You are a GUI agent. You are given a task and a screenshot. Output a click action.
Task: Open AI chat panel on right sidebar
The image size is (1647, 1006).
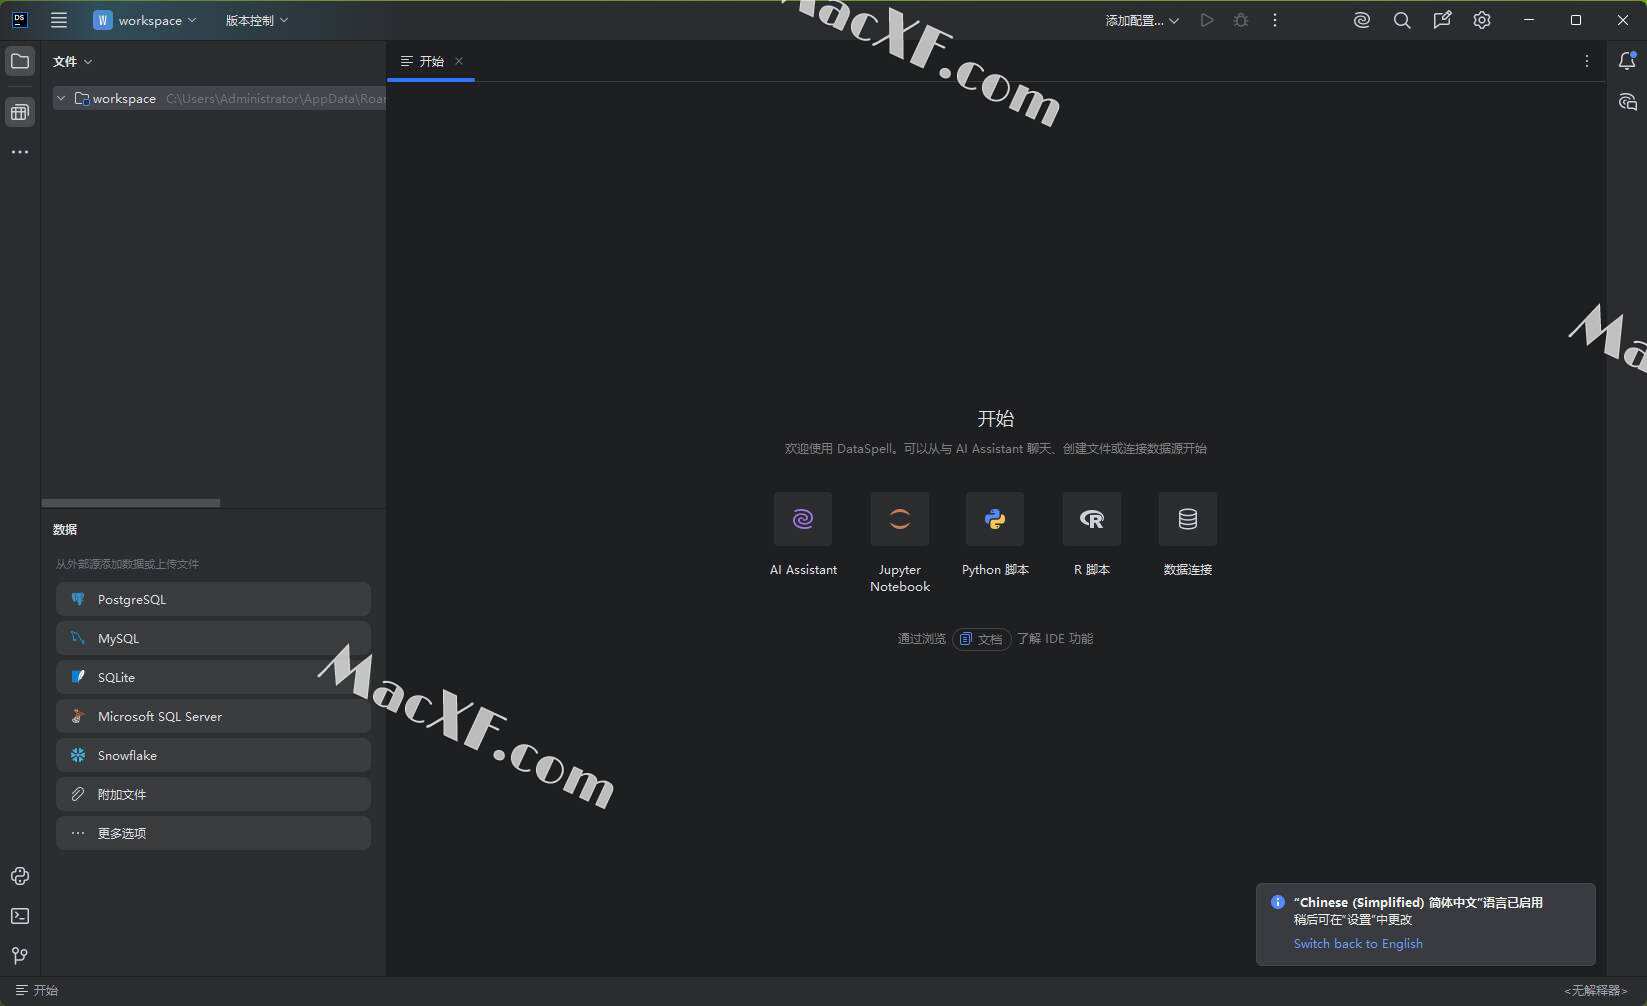pyautogui.click(x=1627, y=102)
